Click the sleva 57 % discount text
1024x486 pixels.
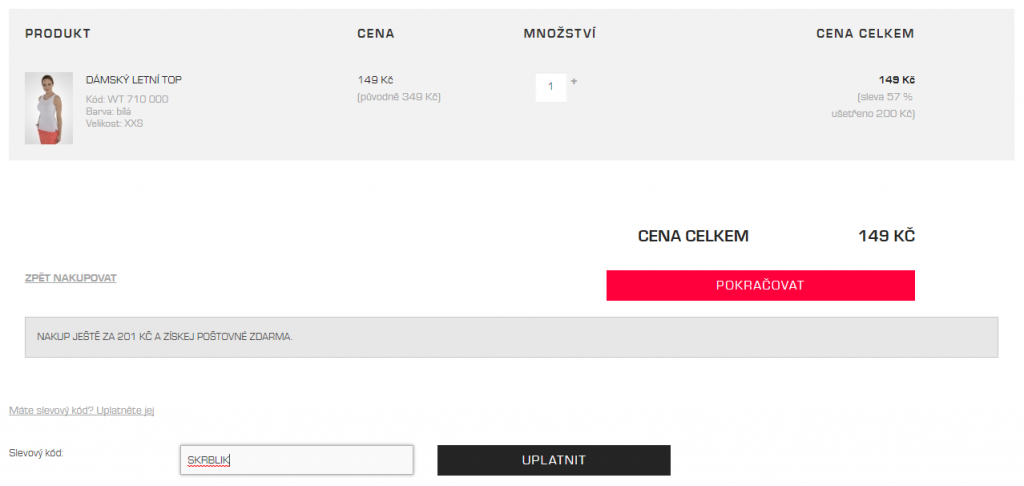(x=886, y=97)
